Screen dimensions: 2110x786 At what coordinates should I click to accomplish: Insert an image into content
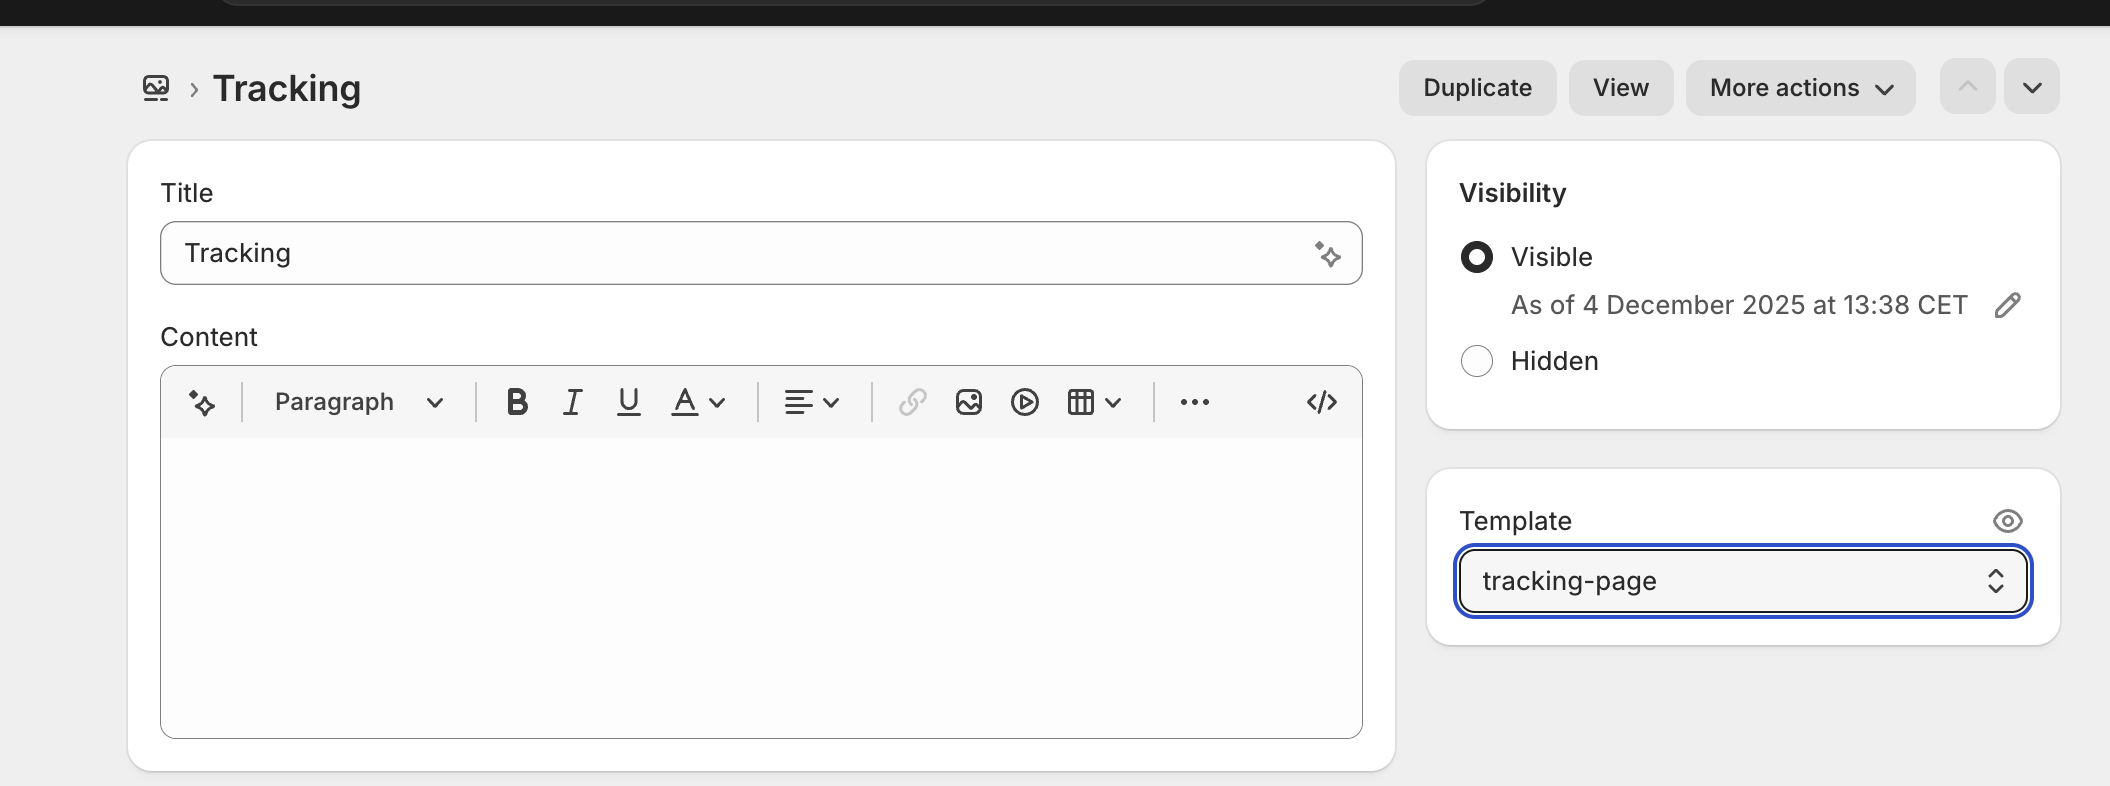968,402
